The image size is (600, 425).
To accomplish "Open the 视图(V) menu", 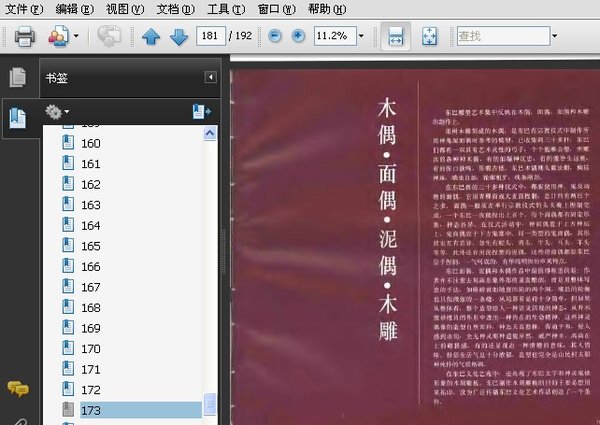I will pyautogui.click(x=125, y=8).
